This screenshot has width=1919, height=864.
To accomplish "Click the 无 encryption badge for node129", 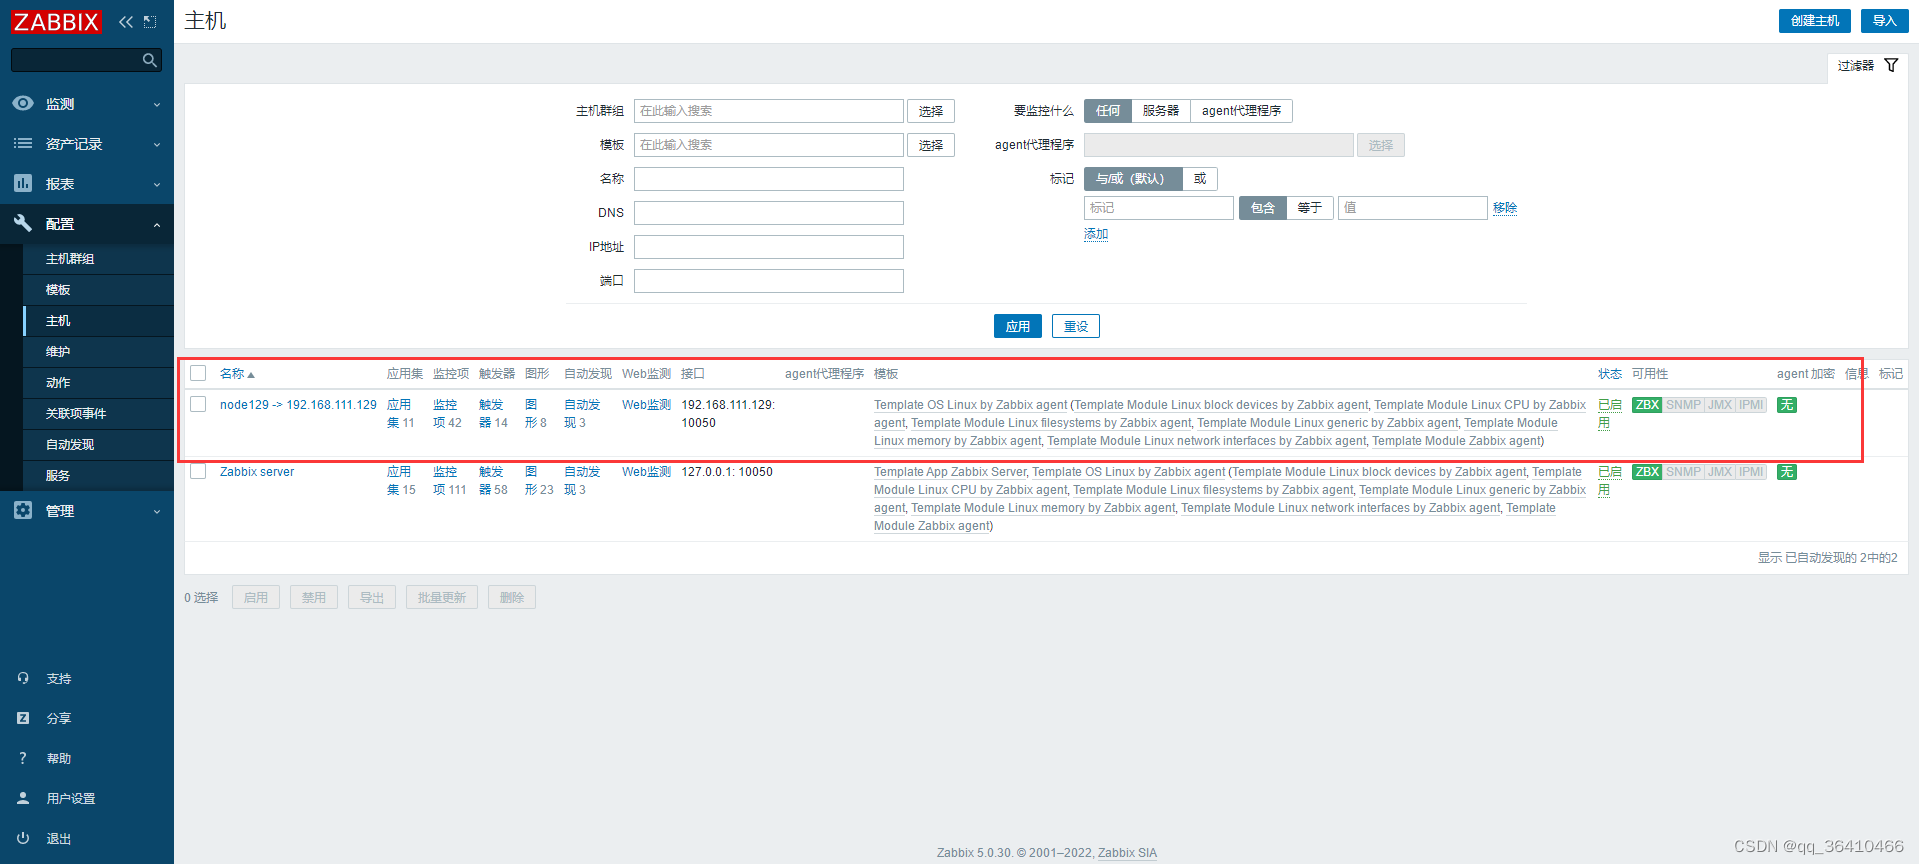I will (x=1787, y=405).
